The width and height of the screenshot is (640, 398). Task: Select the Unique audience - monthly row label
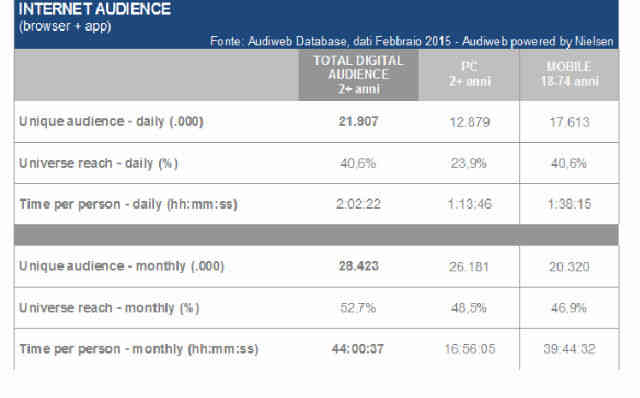tap(121, 266)
